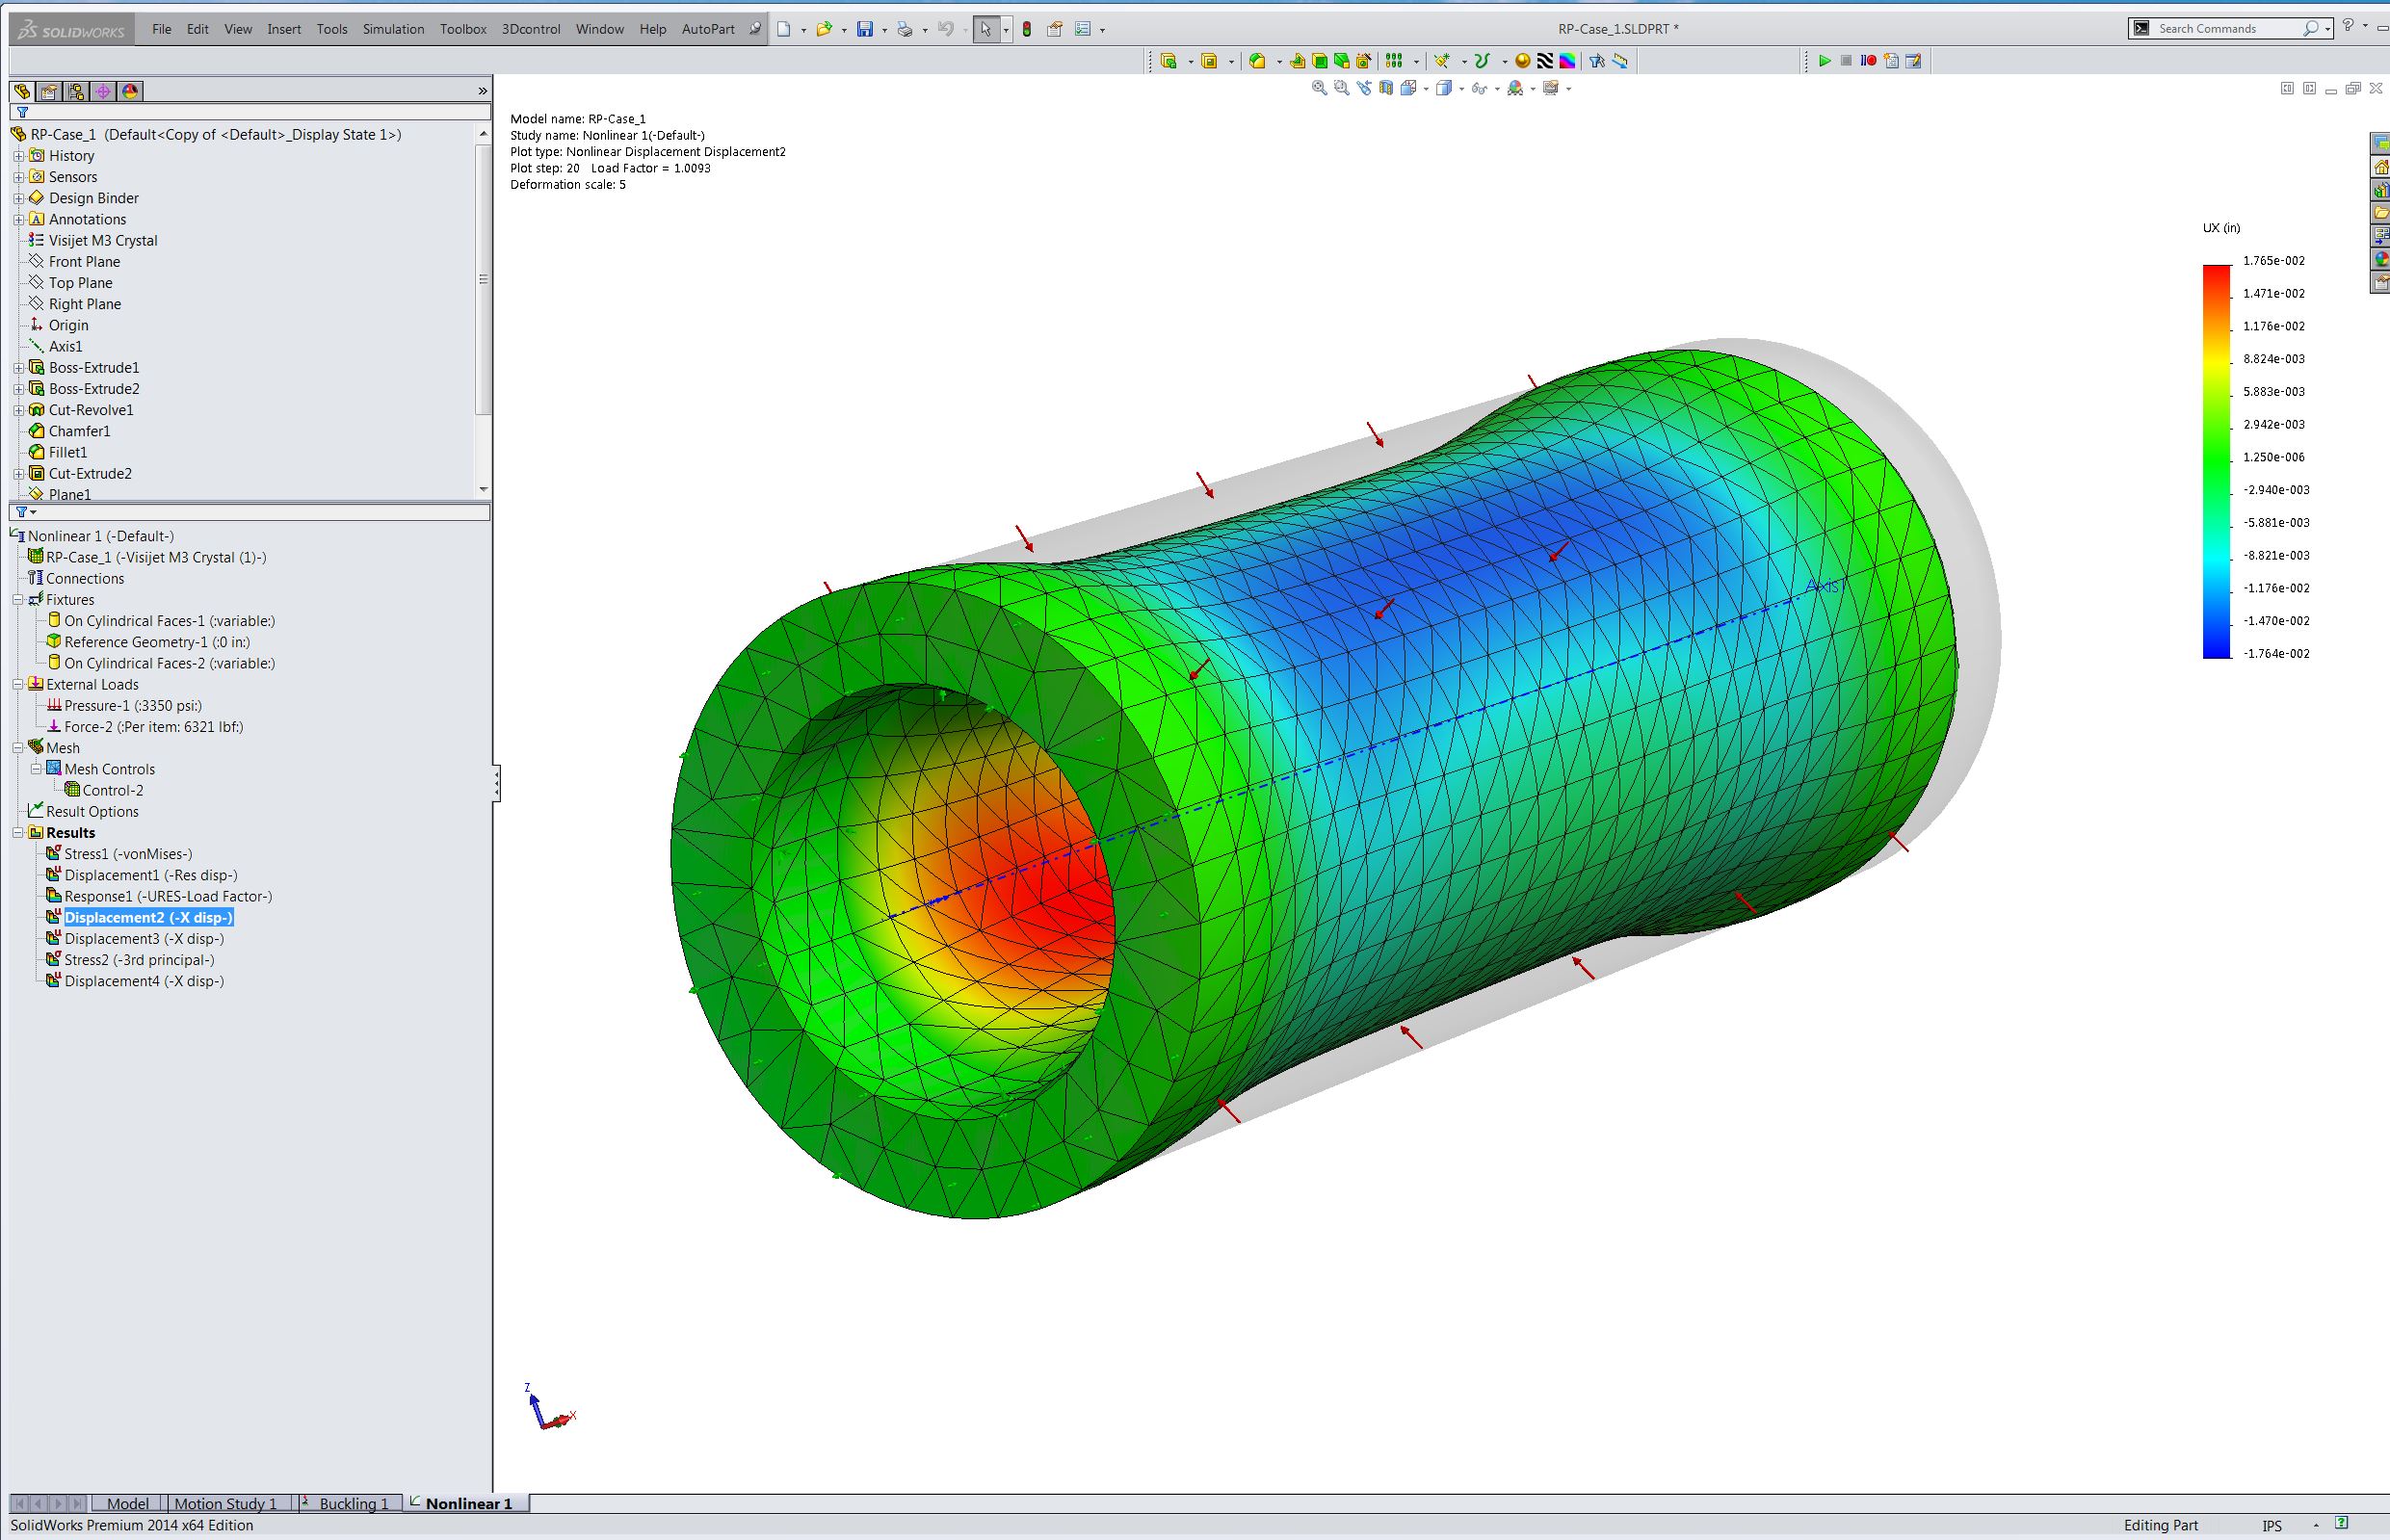
Task: Collapse the External Loads tree node
Action: (x=18, y=685)
